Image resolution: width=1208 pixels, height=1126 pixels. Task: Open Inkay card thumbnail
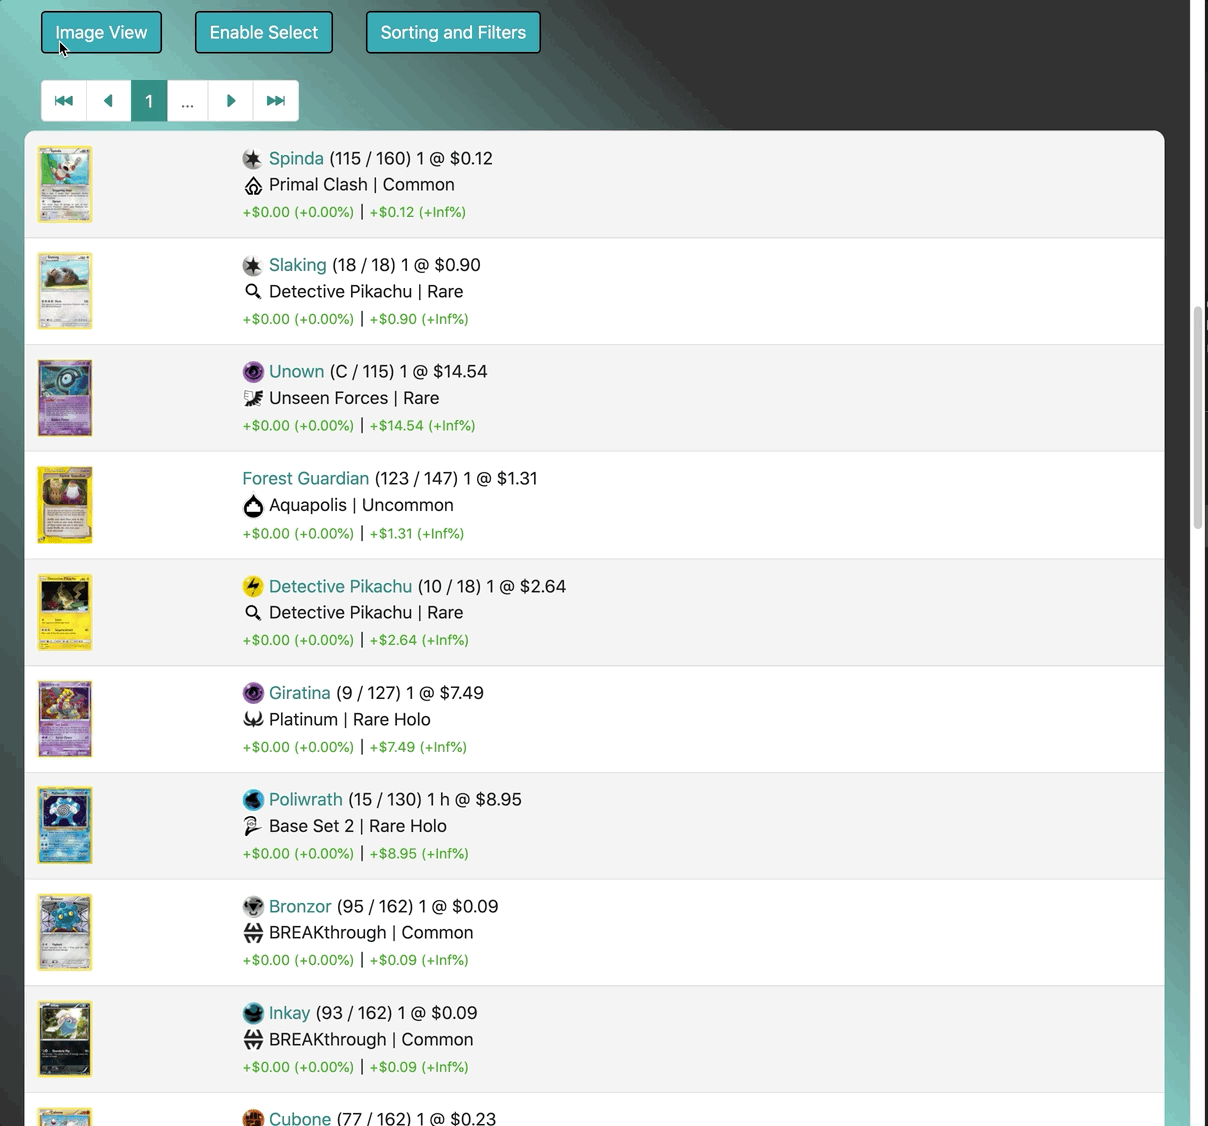(65, 1039)
